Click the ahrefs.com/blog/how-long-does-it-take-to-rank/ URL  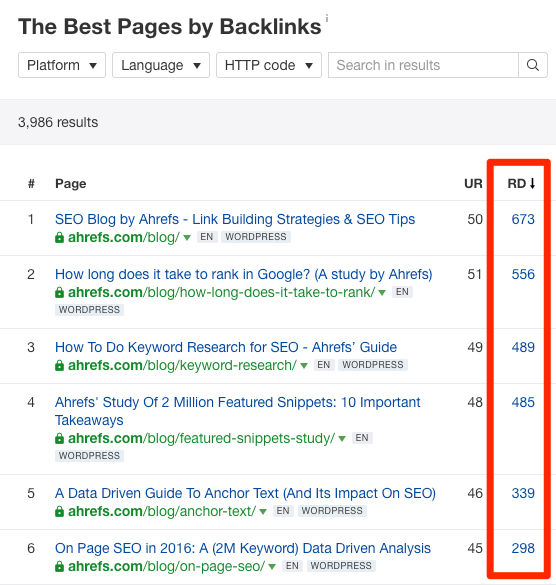click(221, 292)
